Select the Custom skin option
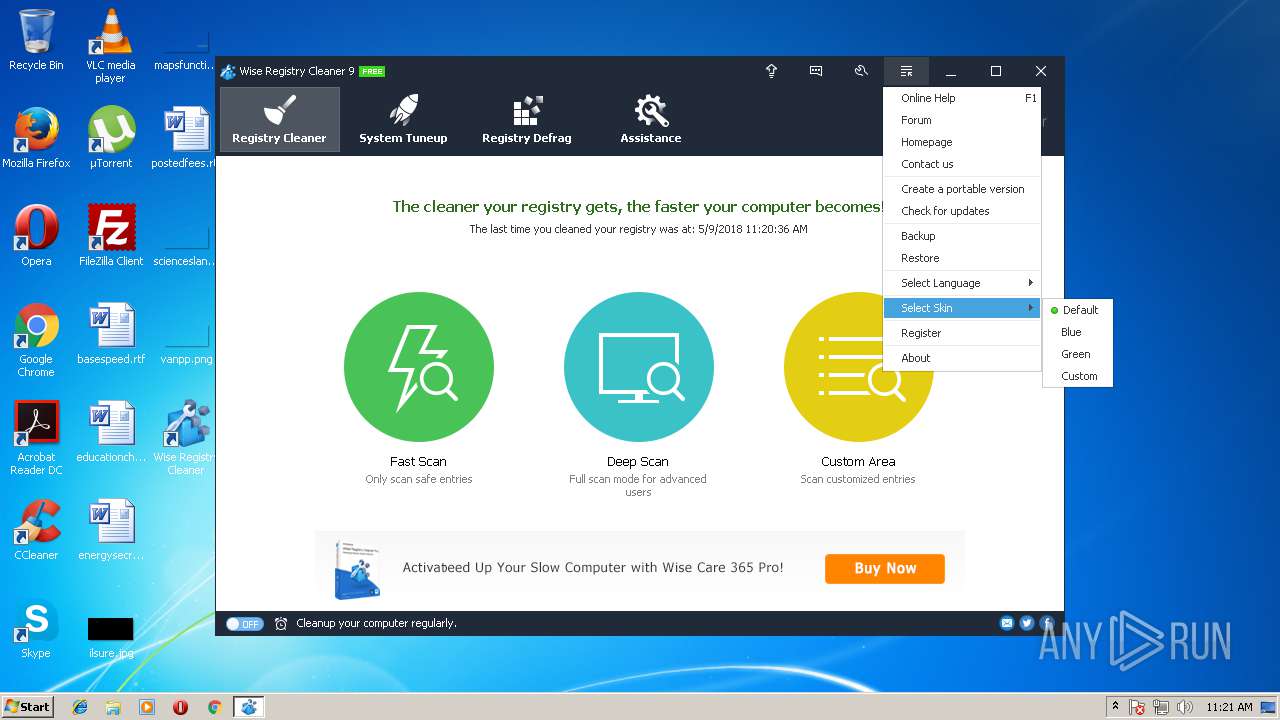 pos(1078,376)
